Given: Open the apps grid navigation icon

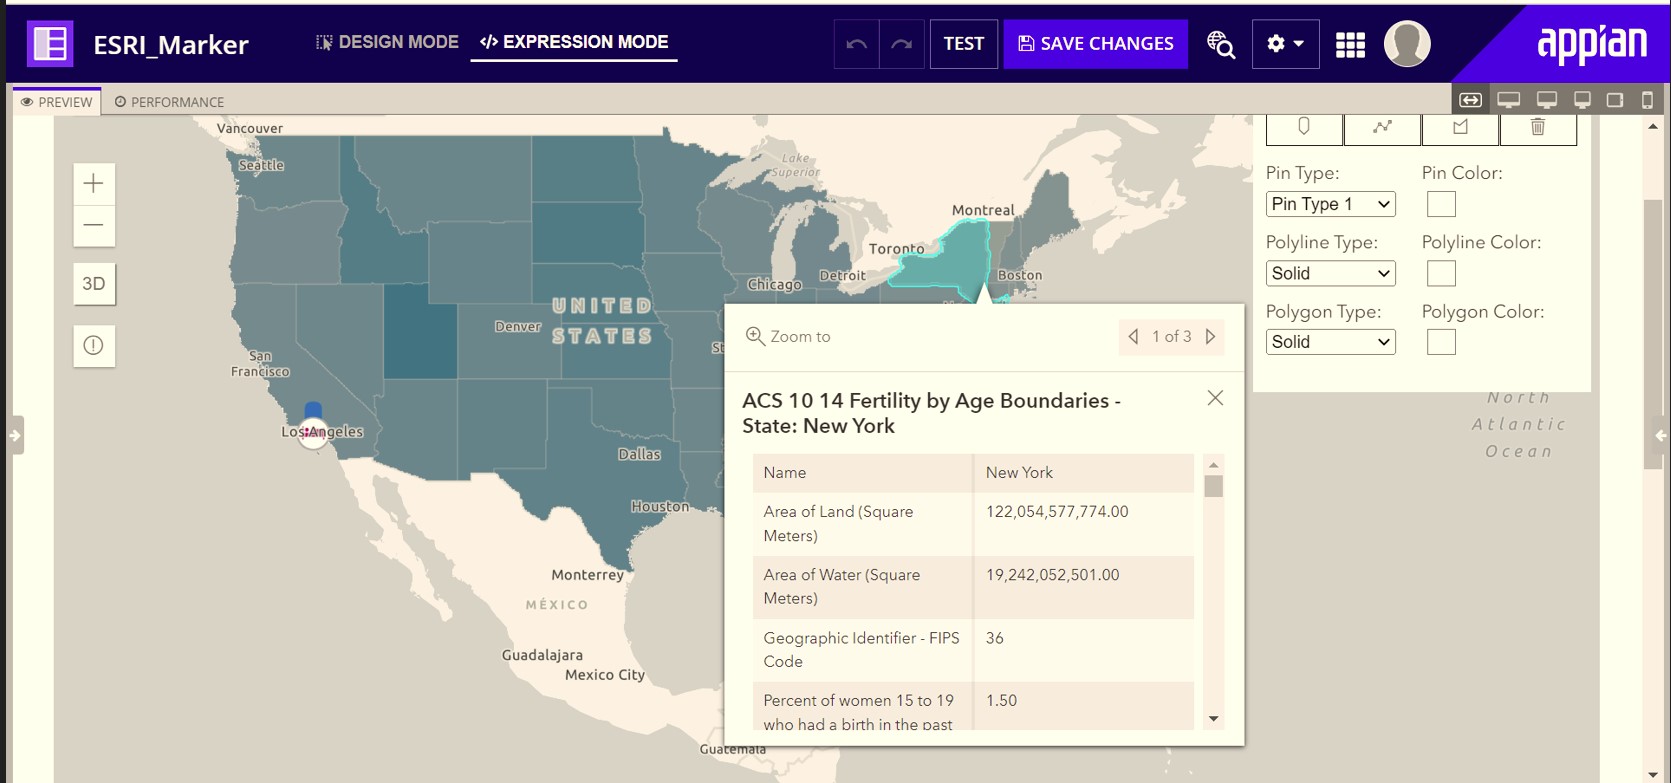Looking at the screenshot, I should 1350,45.
